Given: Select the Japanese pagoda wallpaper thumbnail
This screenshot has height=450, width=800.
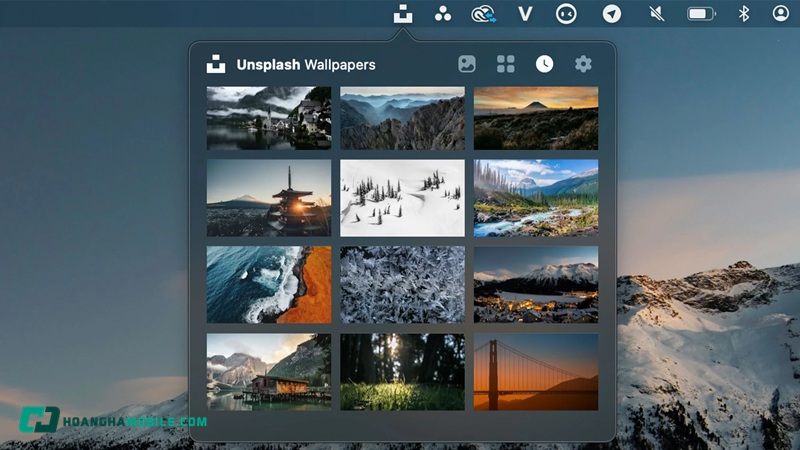Looking at the screenshot, I should click(268, 198).
